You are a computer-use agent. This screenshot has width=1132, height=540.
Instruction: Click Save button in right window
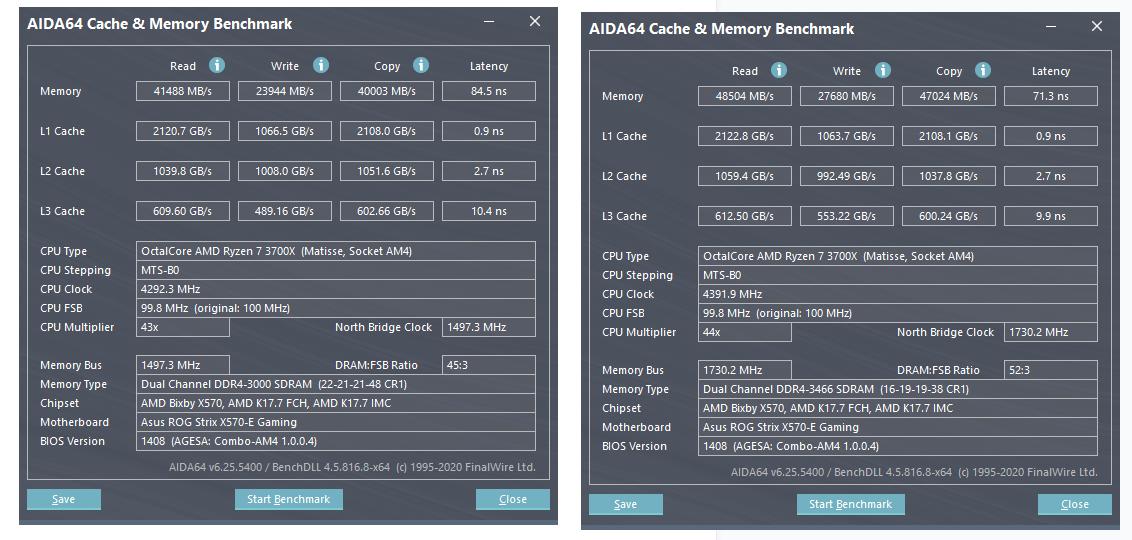(626, 504)
